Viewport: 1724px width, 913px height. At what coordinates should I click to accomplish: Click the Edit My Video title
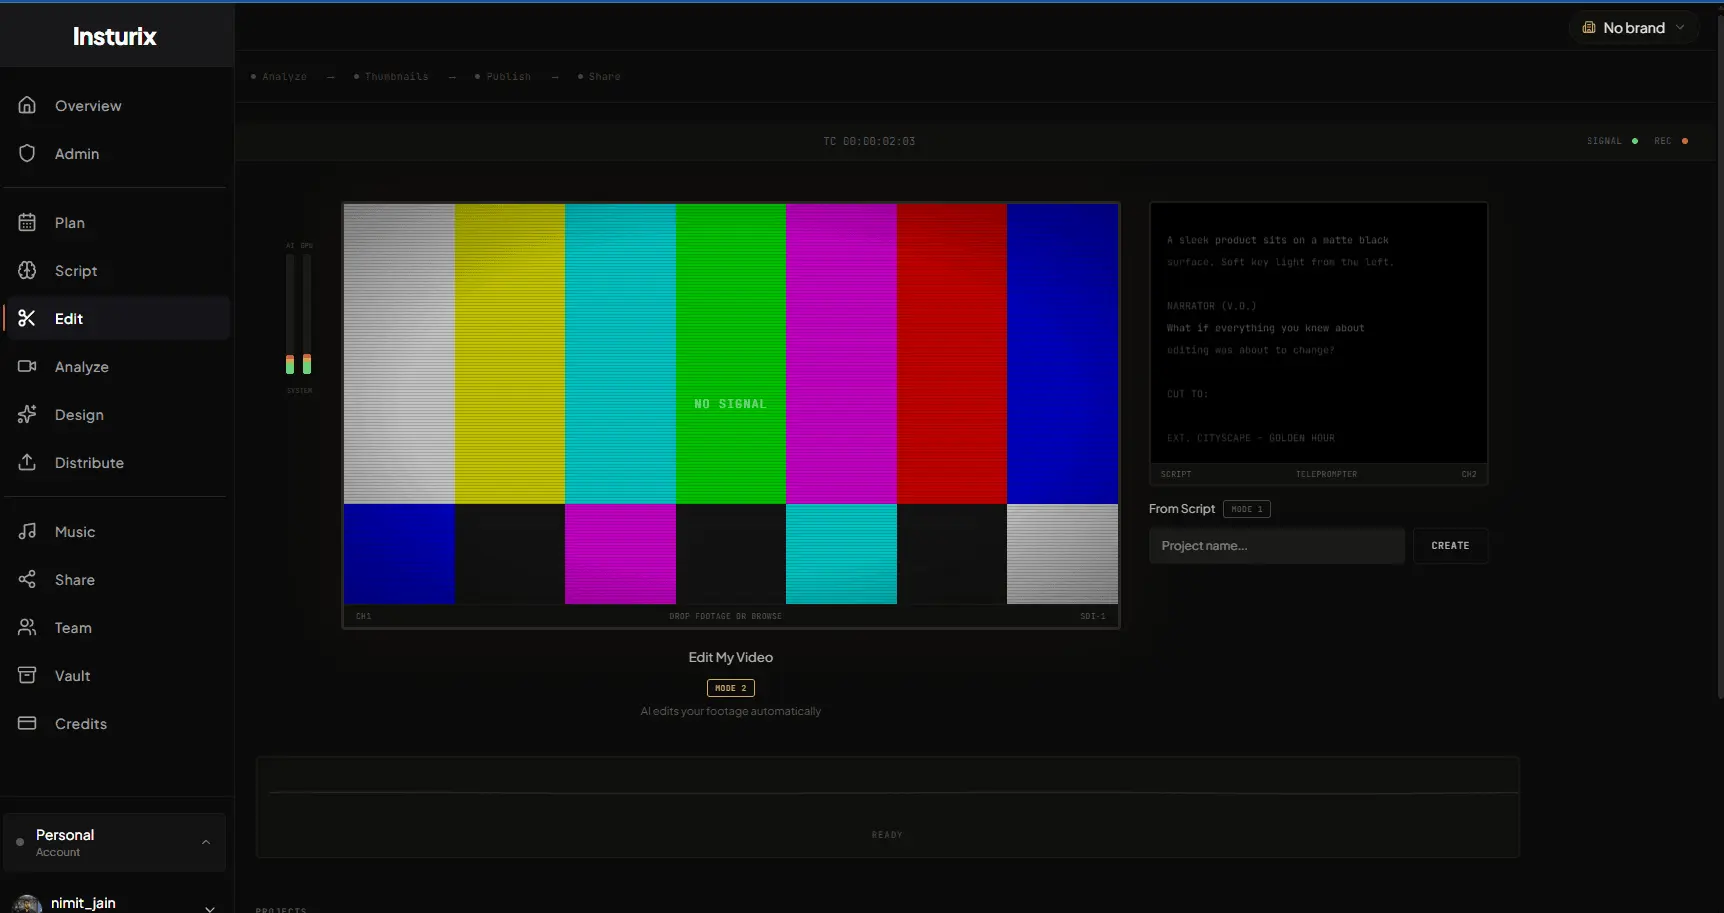point(730,657)
